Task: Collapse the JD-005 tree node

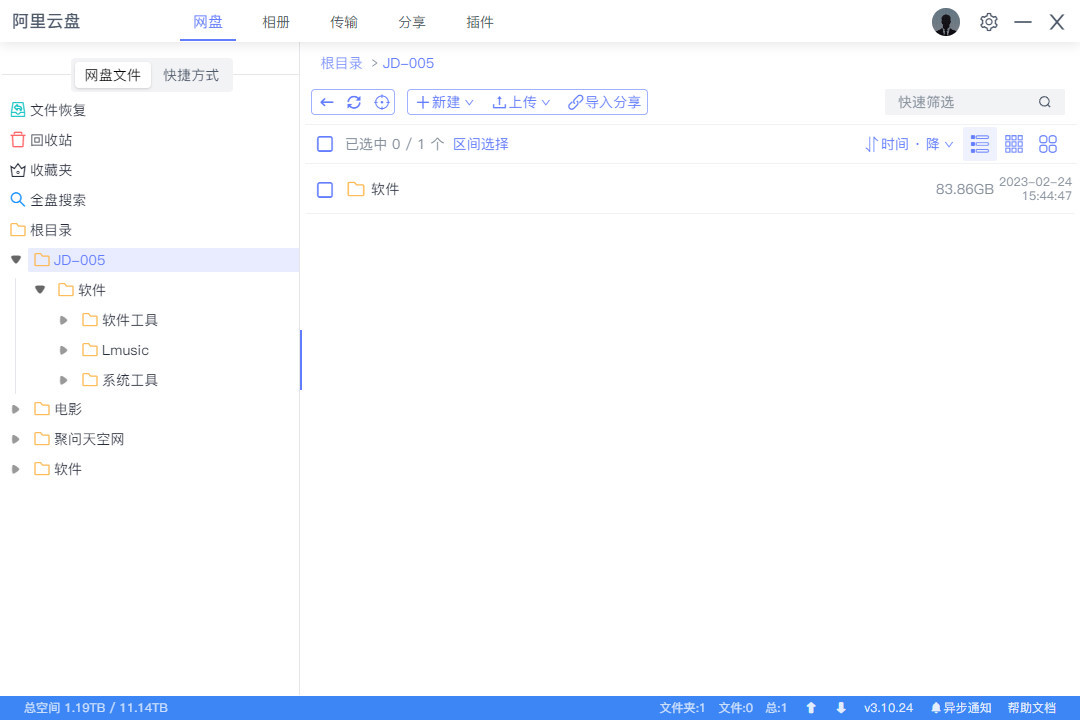Action: [x=16, y=260]
